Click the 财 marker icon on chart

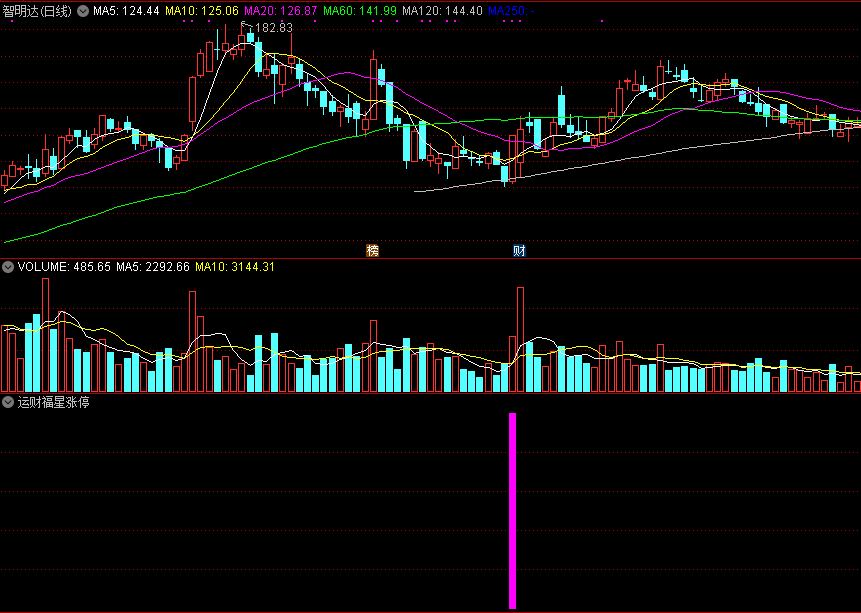coord(519,251)
